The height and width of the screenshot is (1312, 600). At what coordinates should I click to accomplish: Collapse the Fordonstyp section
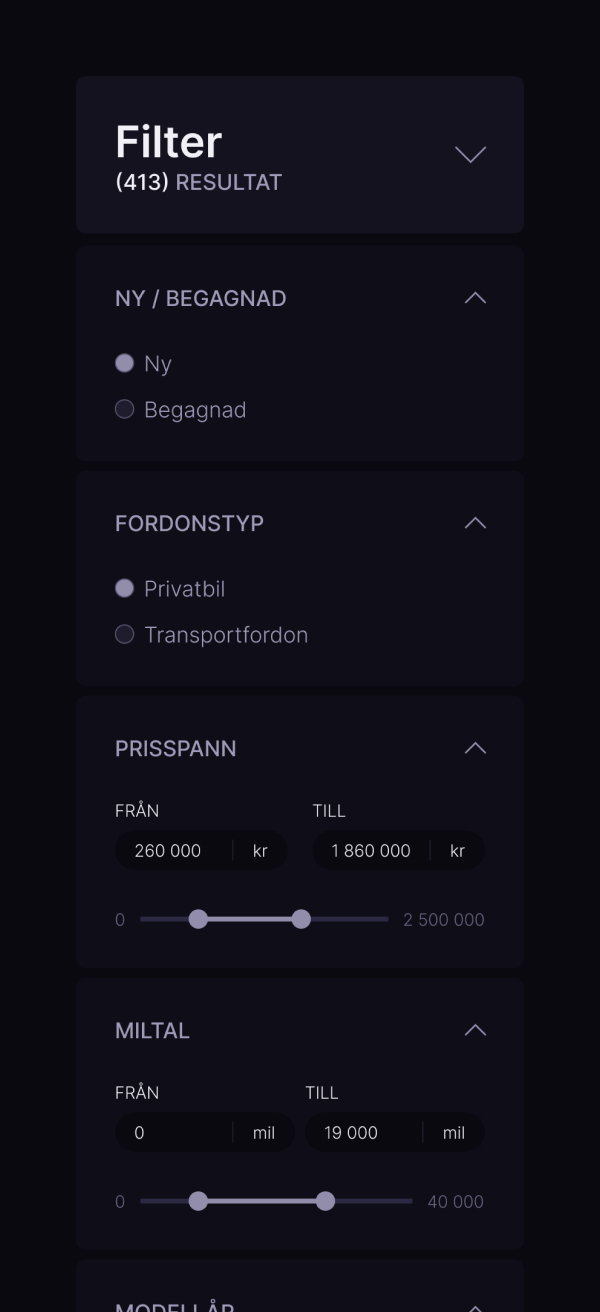tap(475, 523)
